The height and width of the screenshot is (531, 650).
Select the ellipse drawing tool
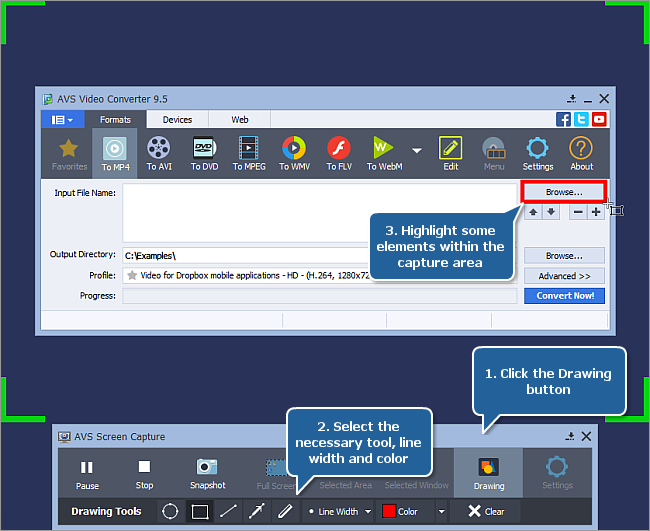[170, 512]
